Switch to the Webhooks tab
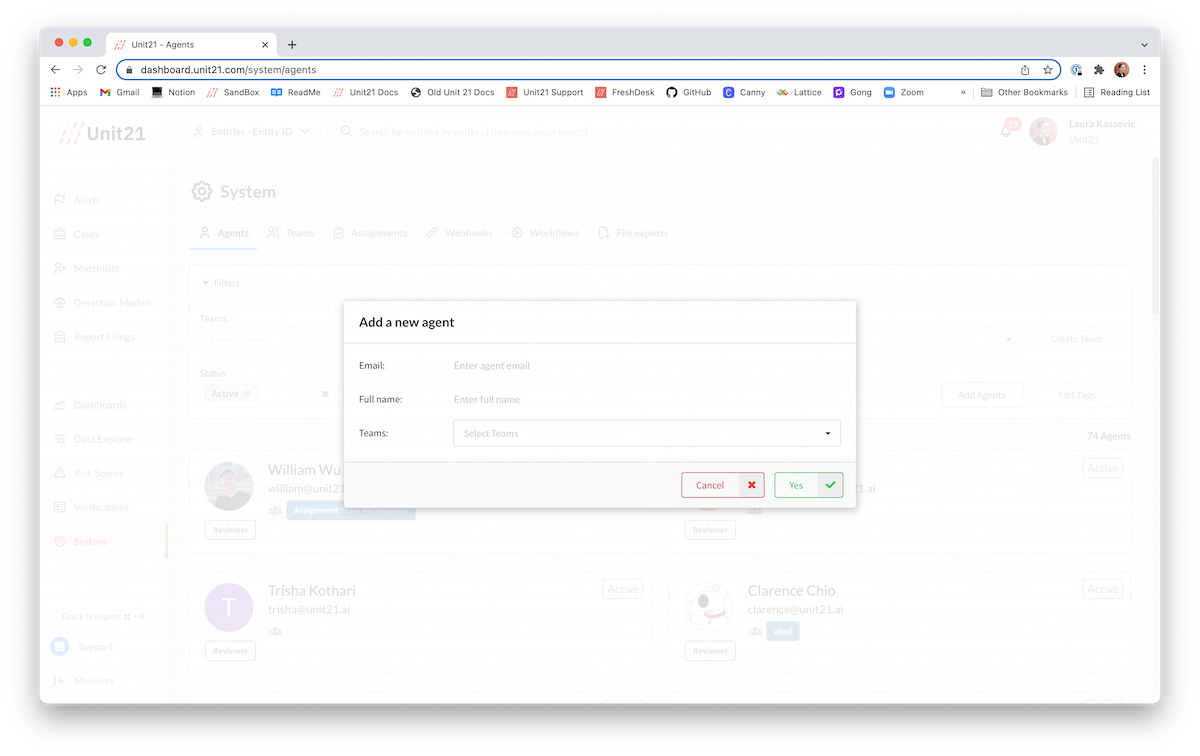The image size is (1200, 756). point(460,233)
